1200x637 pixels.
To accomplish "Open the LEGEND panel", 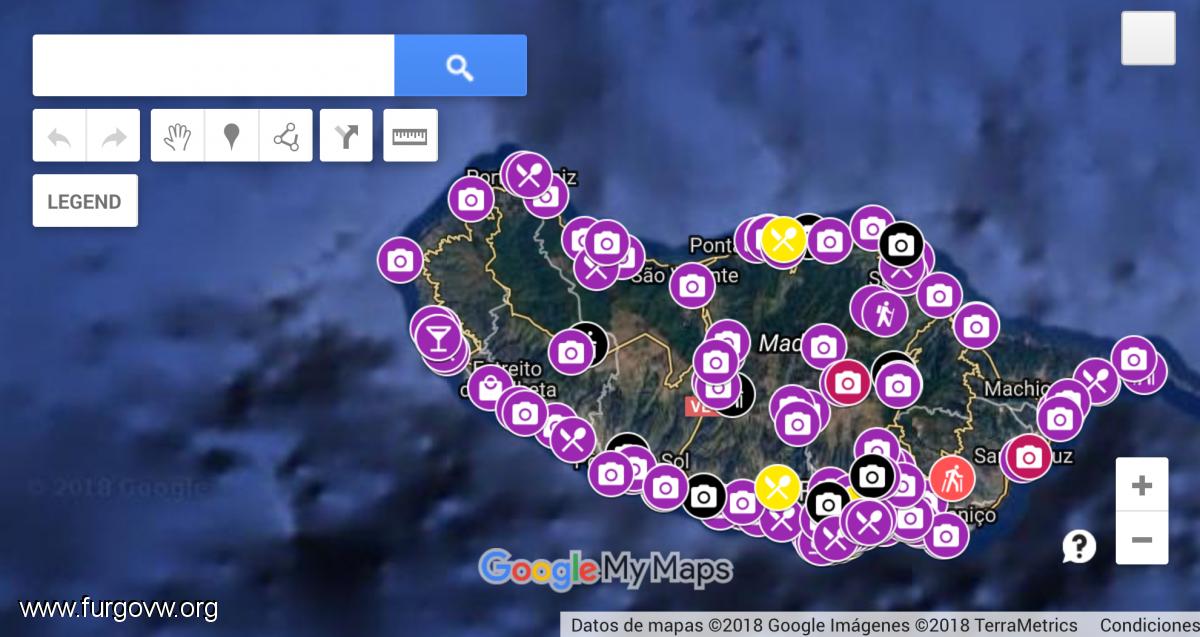I will (x=85, y=201).
